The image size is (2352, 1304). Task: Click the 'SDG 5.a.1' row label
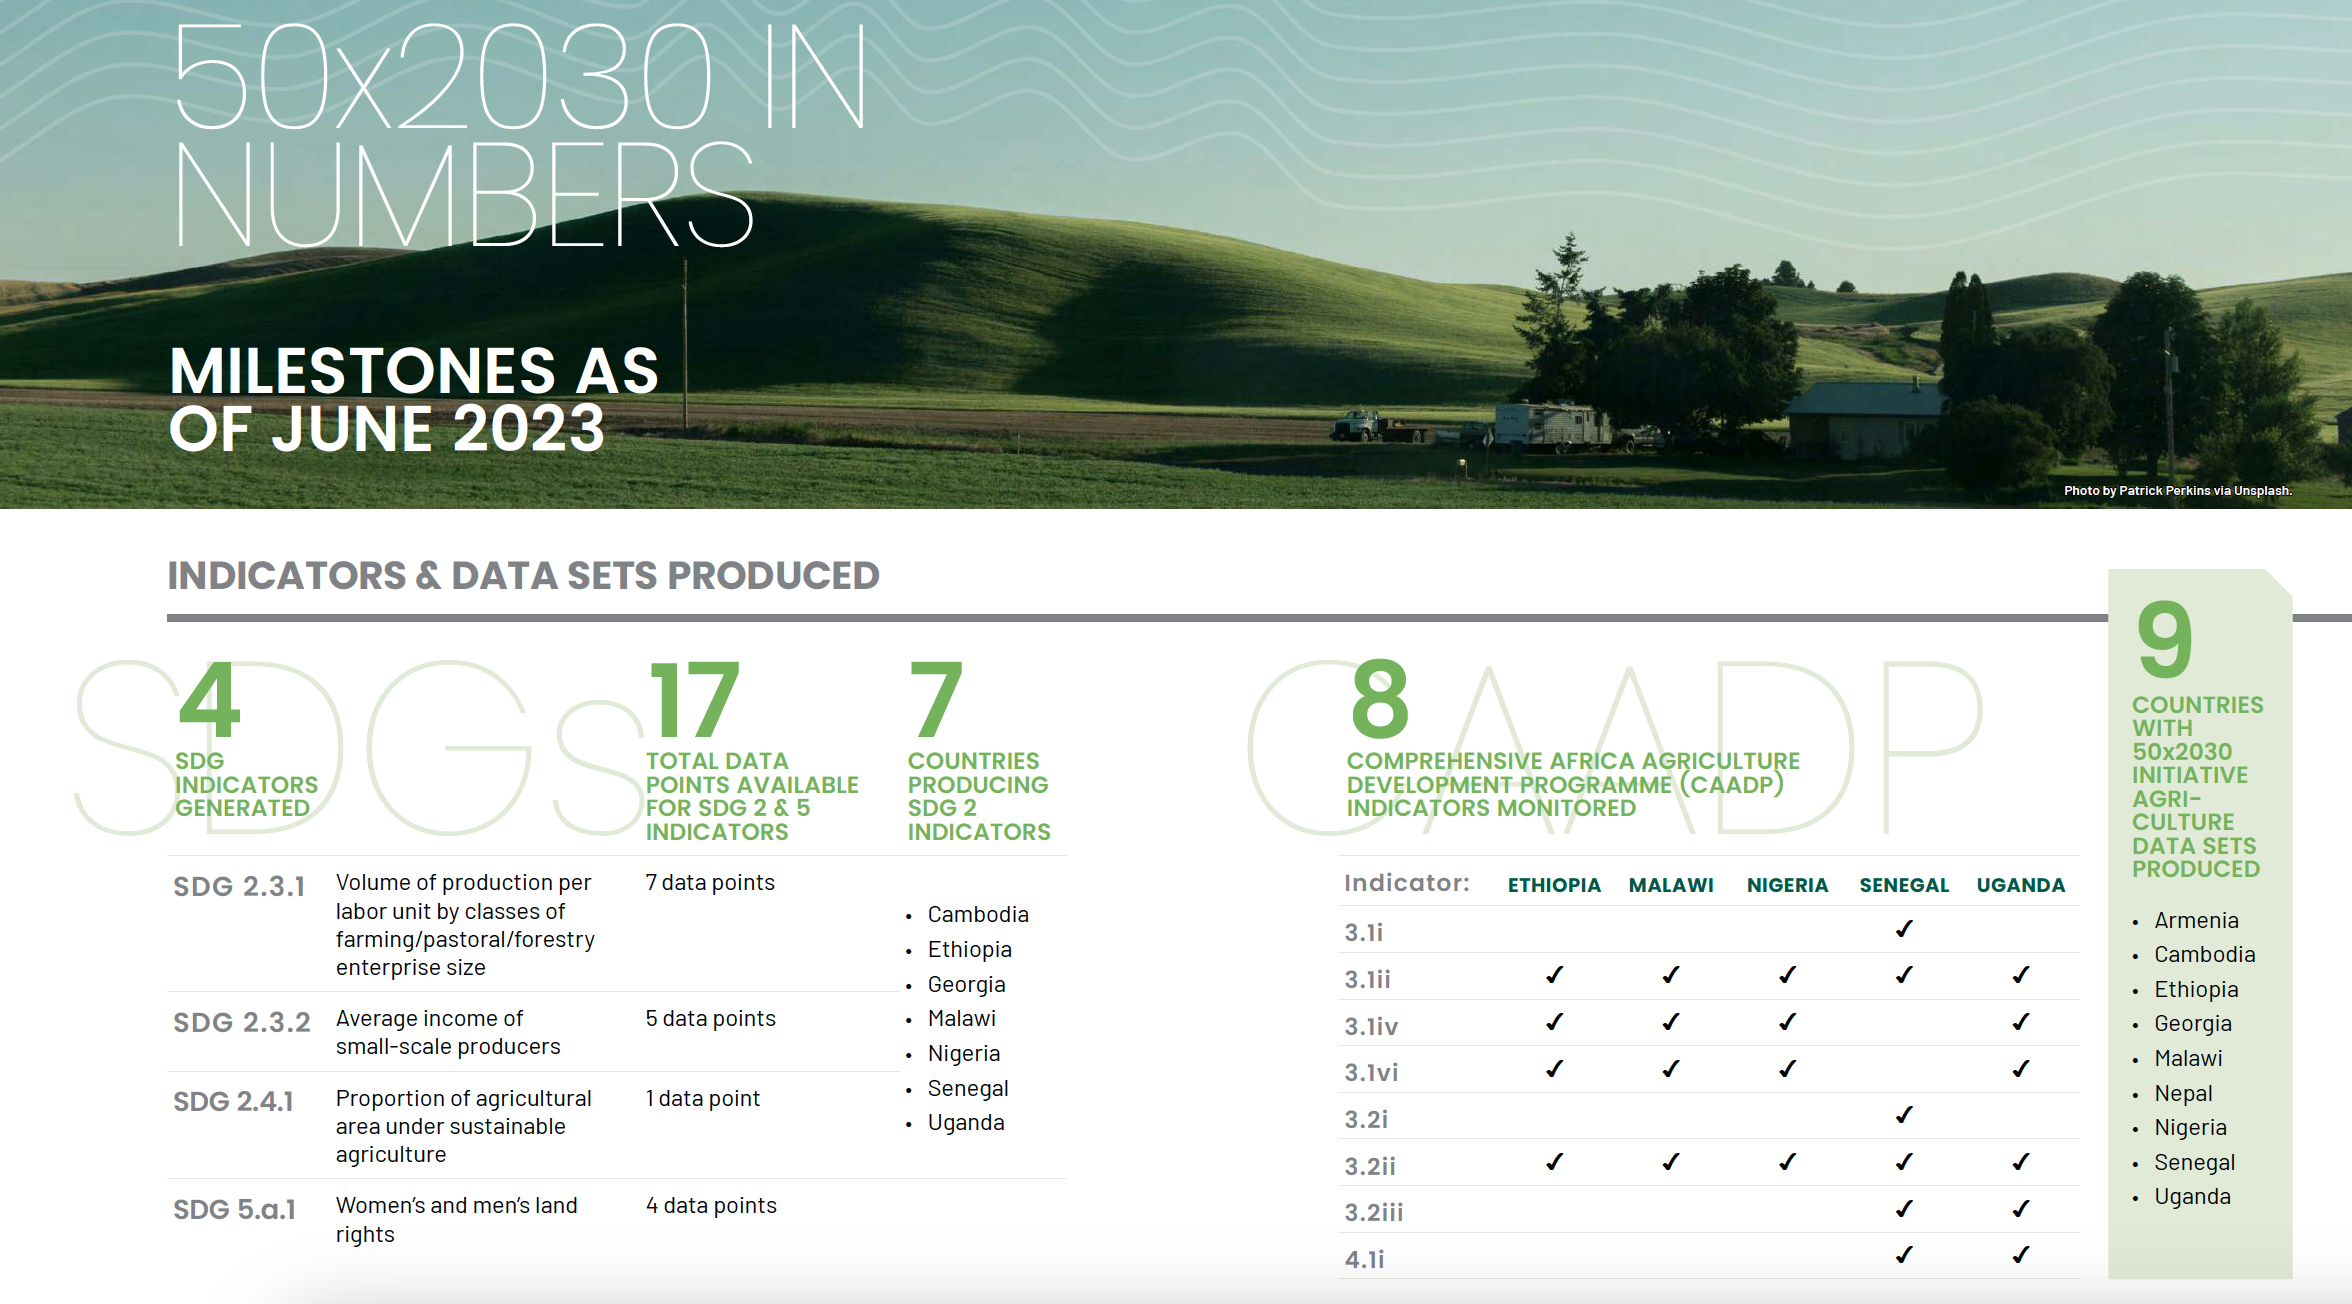234,1209
